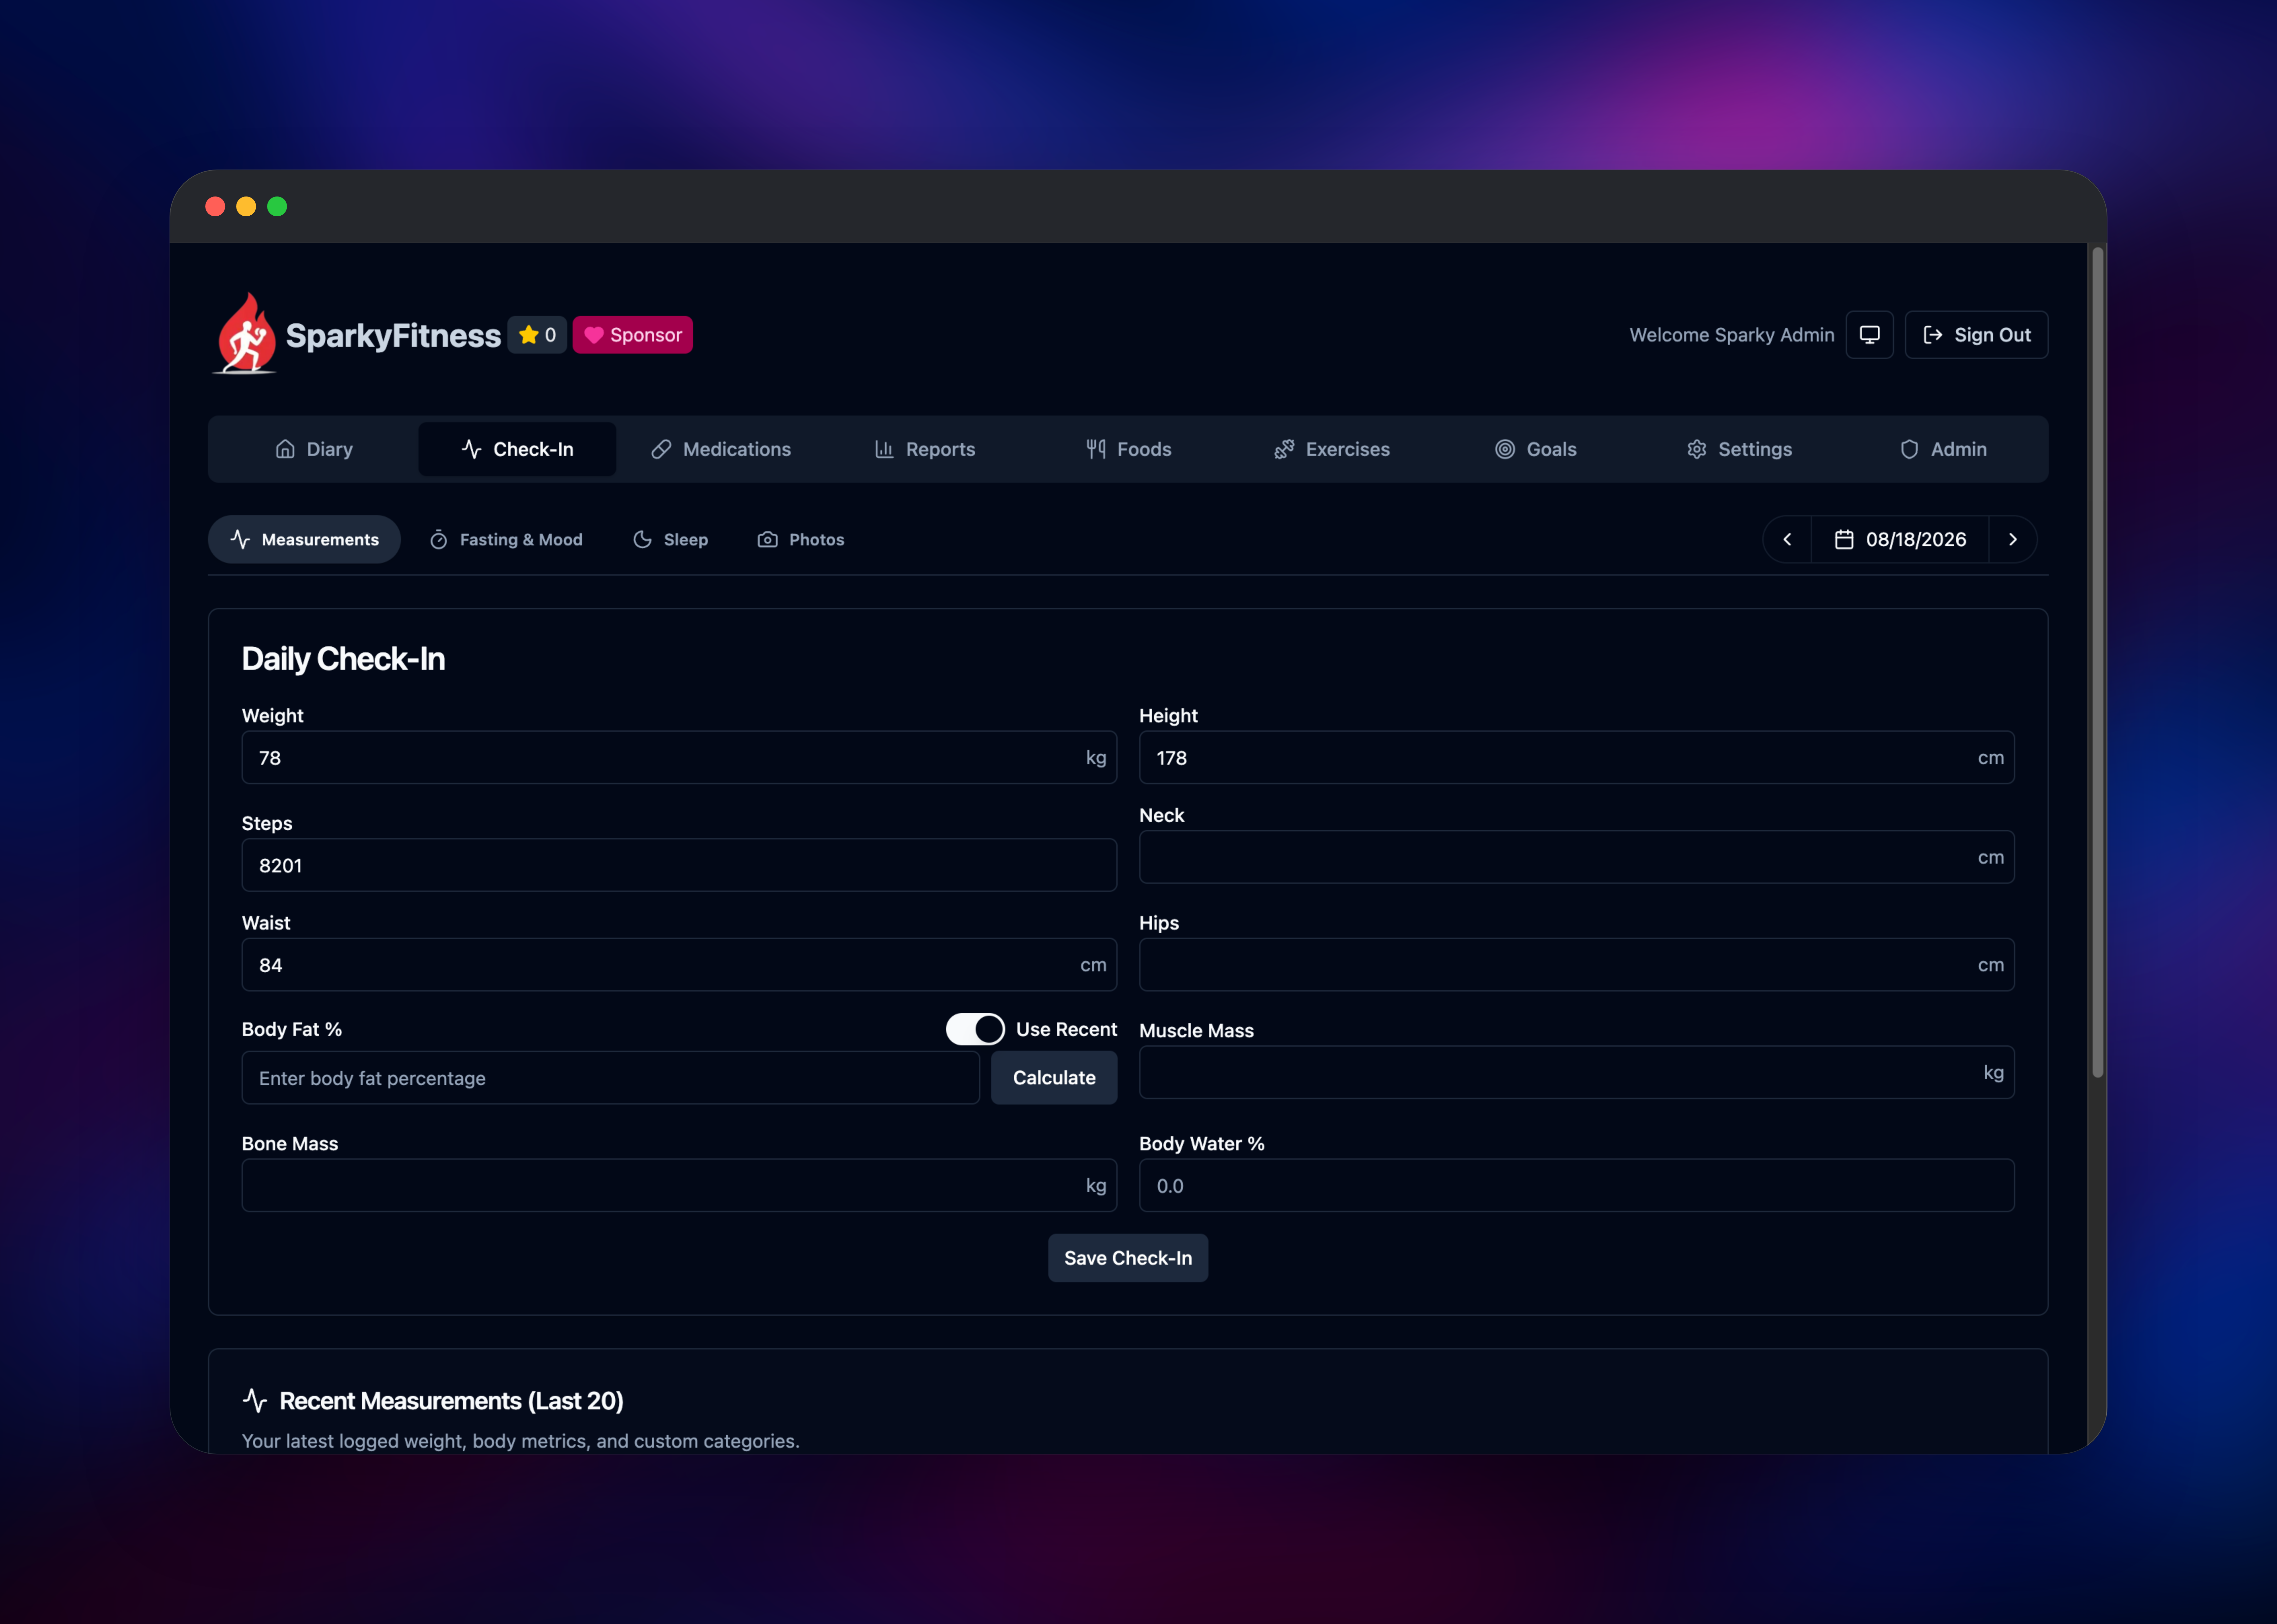Focus the Waist input field
This screenshot has height=1624, width=2277.
[679, 965]
